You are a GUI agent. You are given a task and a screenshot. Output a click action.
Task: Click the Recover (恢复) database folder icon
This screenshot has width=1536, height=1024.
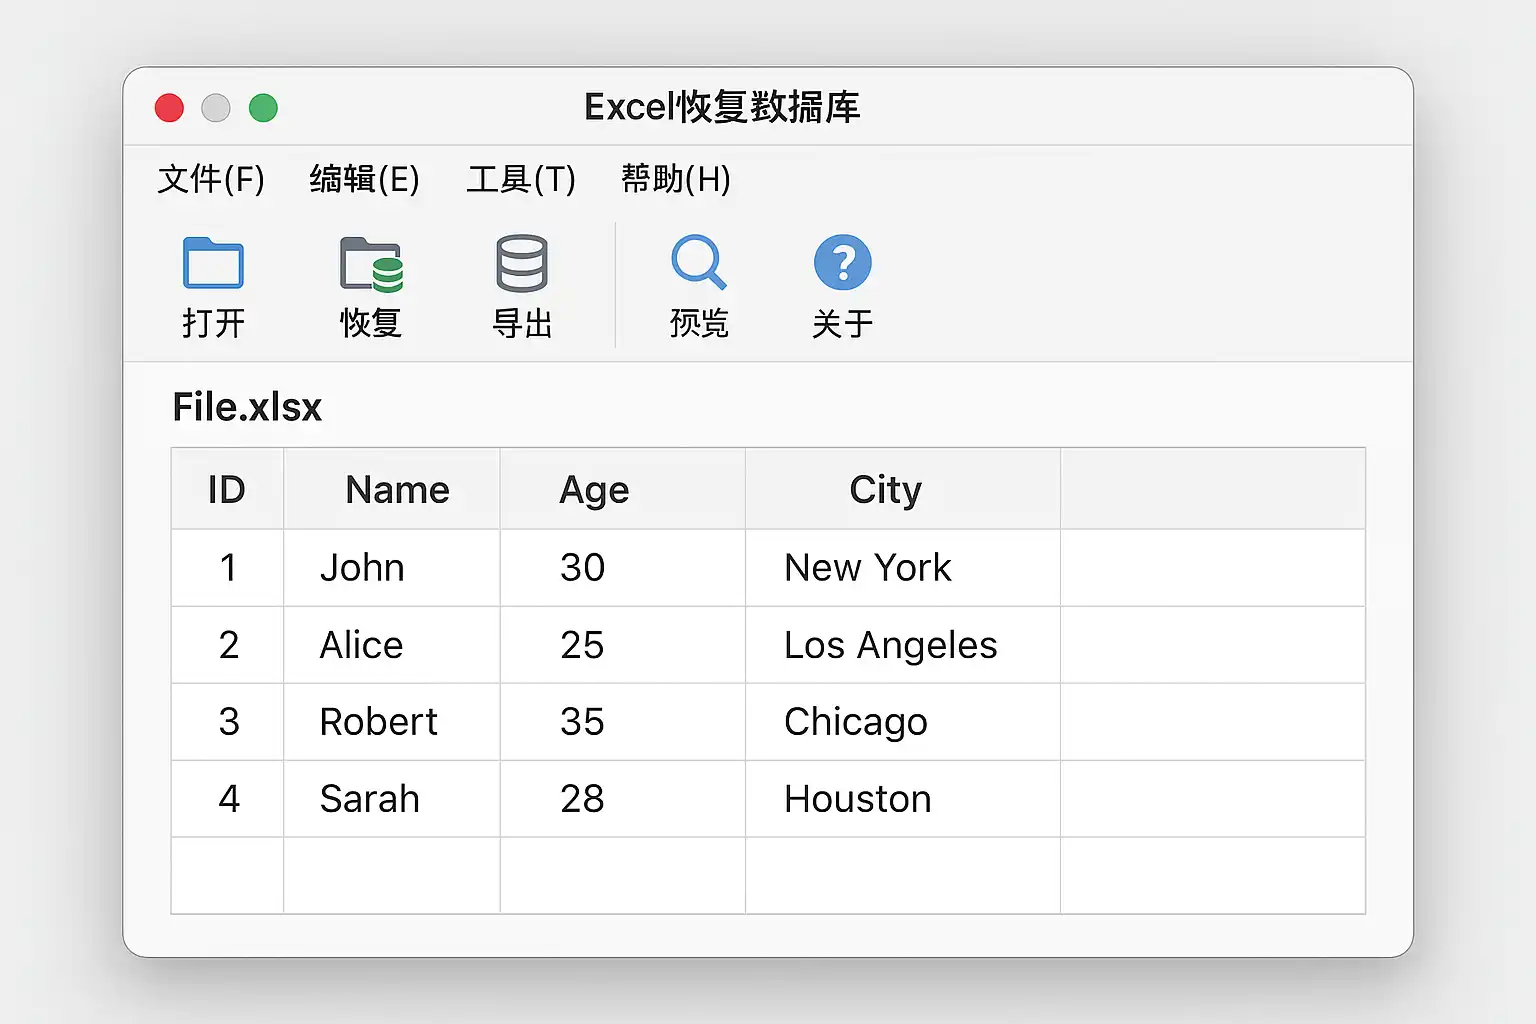coord(371,264)
